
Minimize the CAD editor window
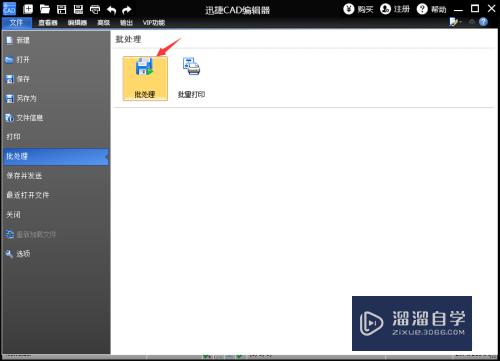[x=459, y=9]
